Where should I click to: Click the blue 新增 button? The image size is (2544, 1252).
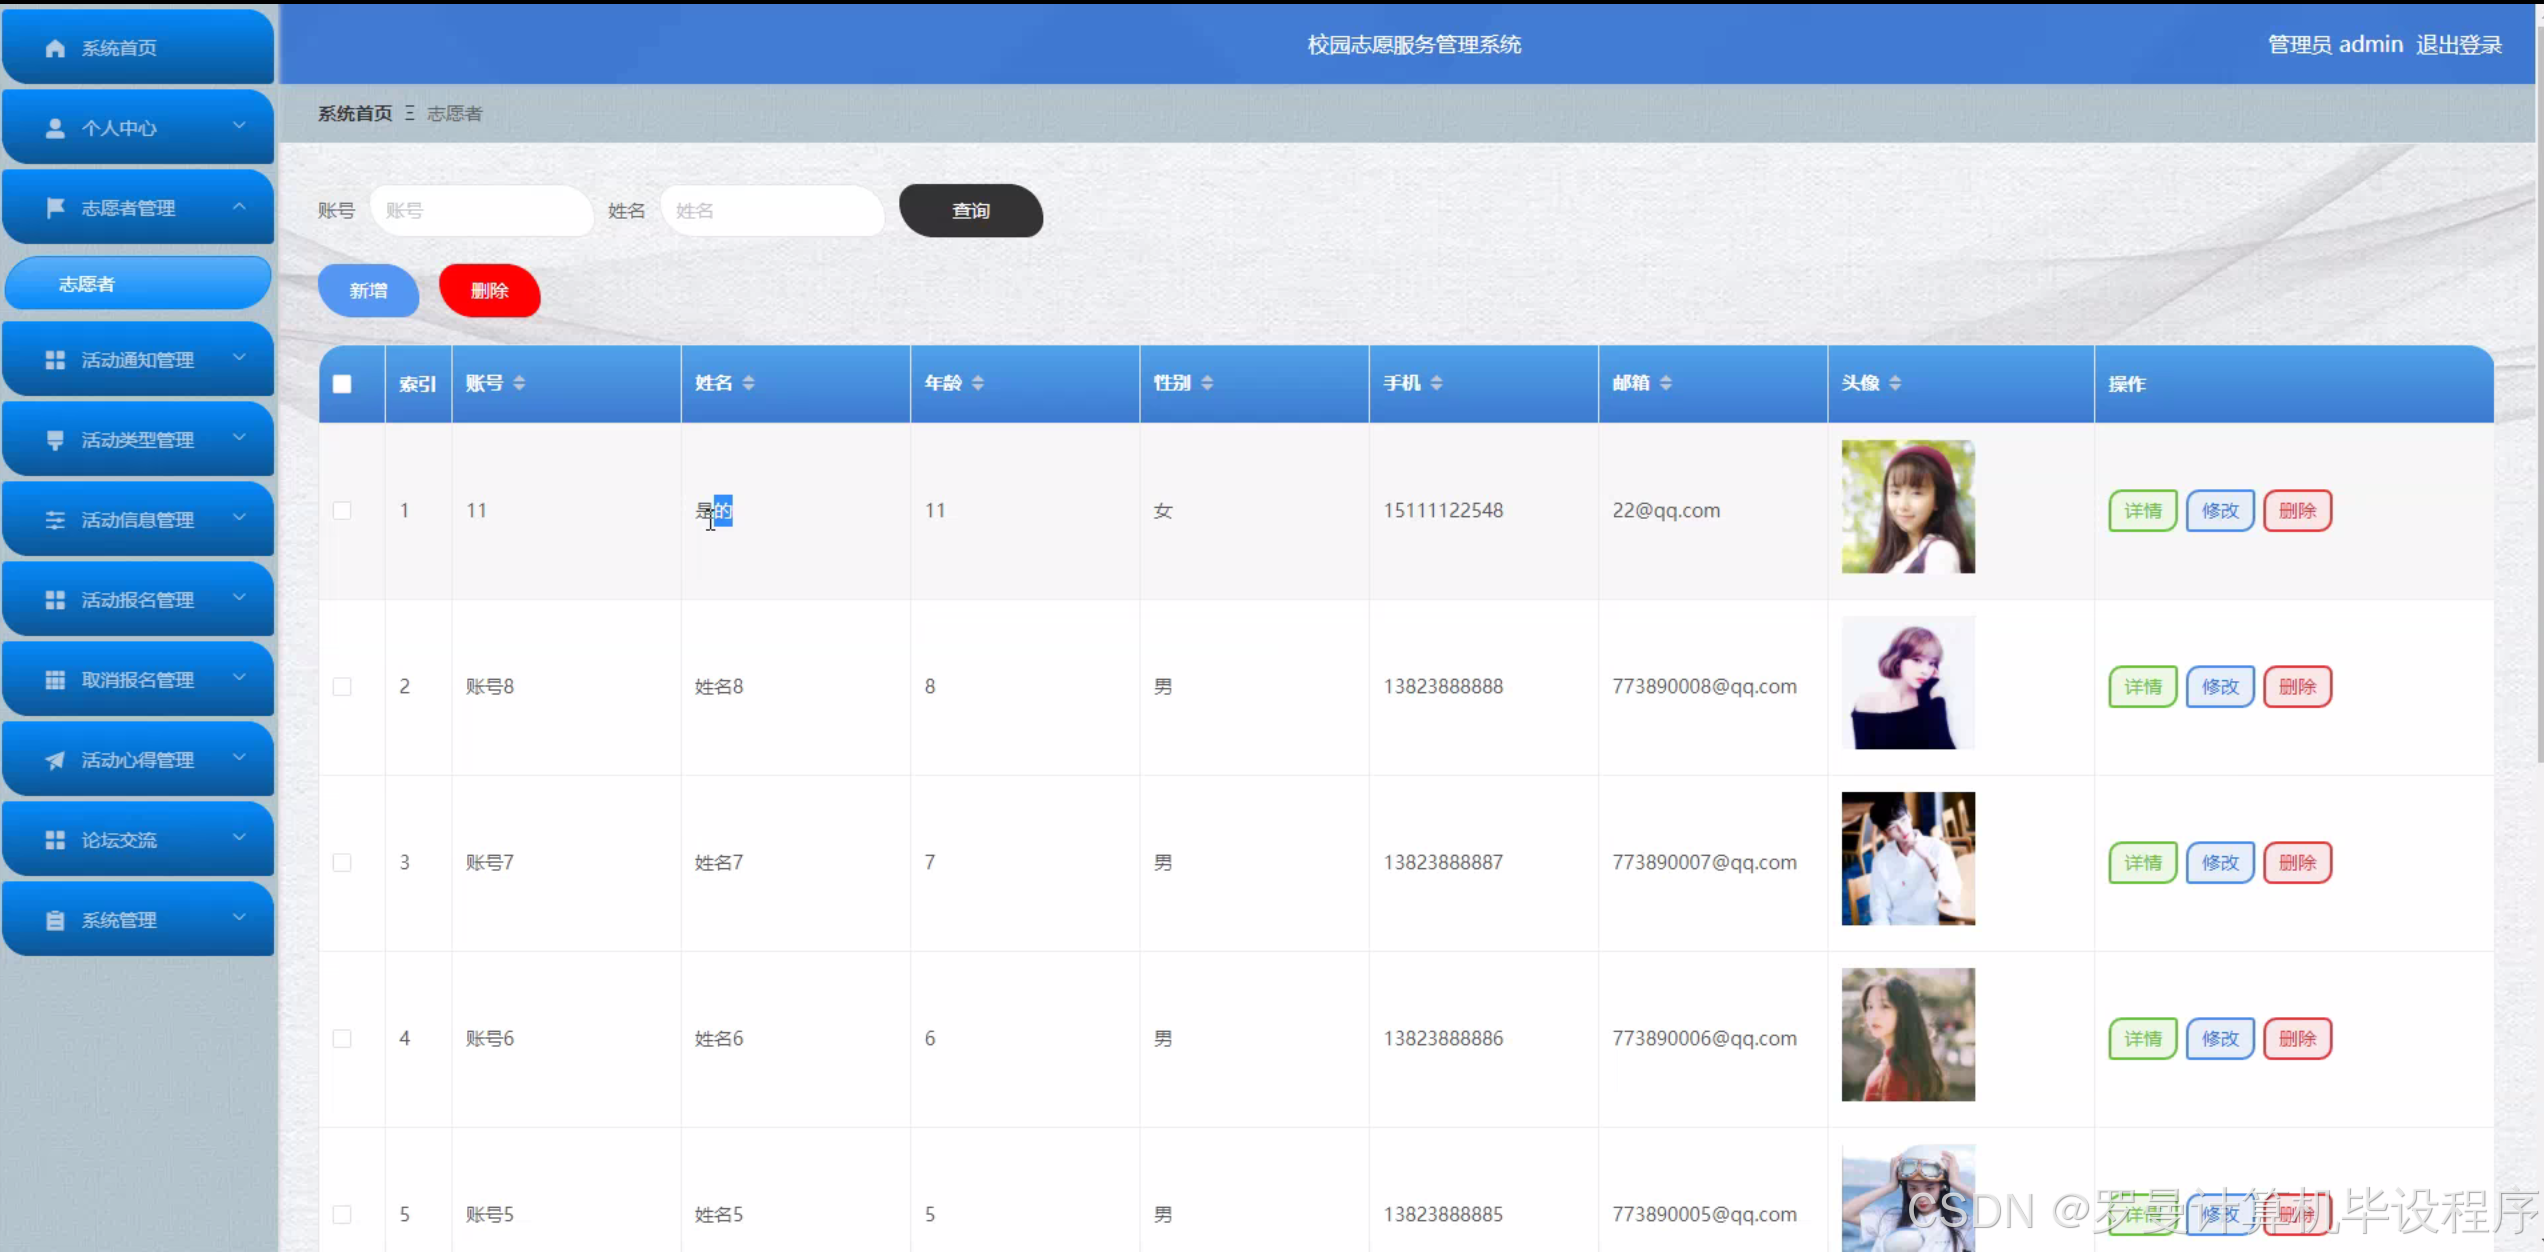point(368,291)
